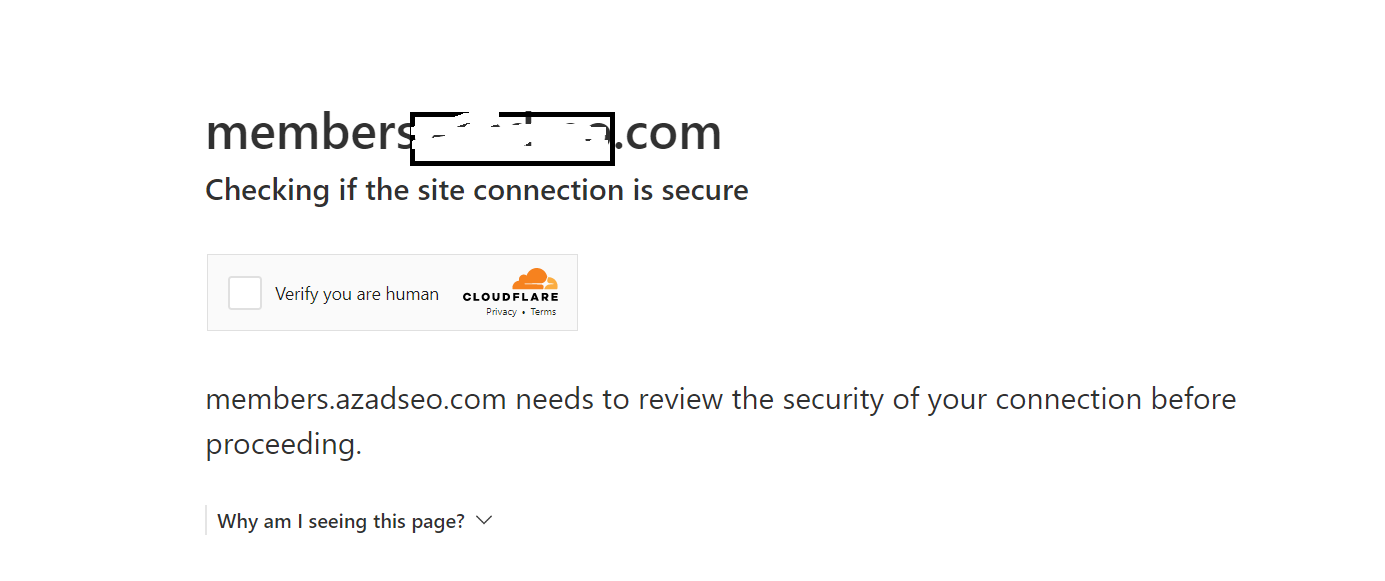Click the word secure in the subheading
1385x581 pixels.
(705, 190)
